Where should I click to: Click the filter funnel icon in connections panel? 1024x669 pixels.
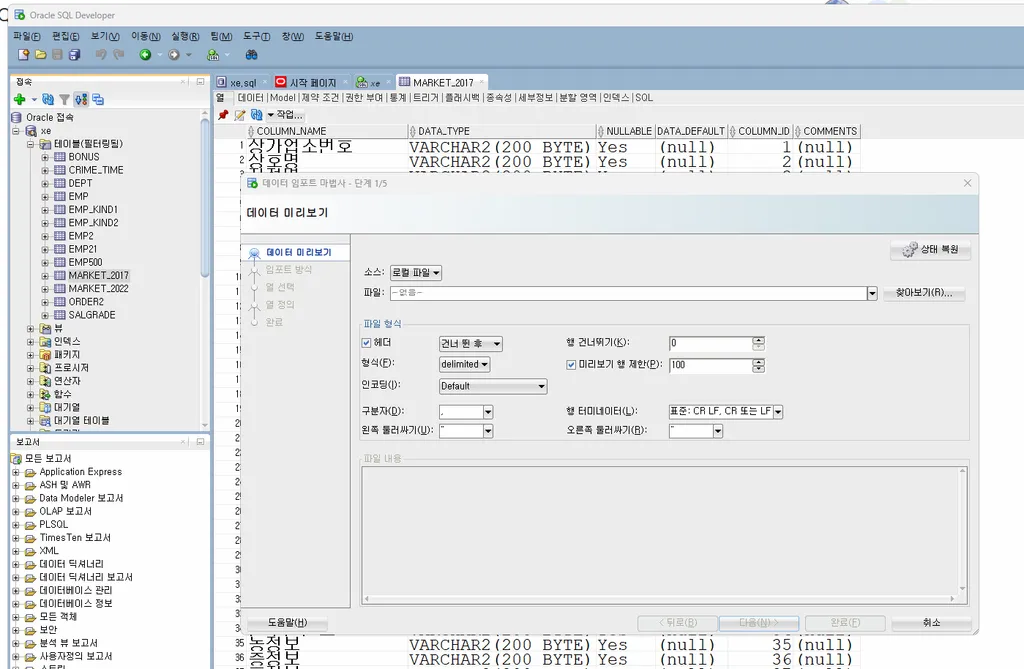64,99
